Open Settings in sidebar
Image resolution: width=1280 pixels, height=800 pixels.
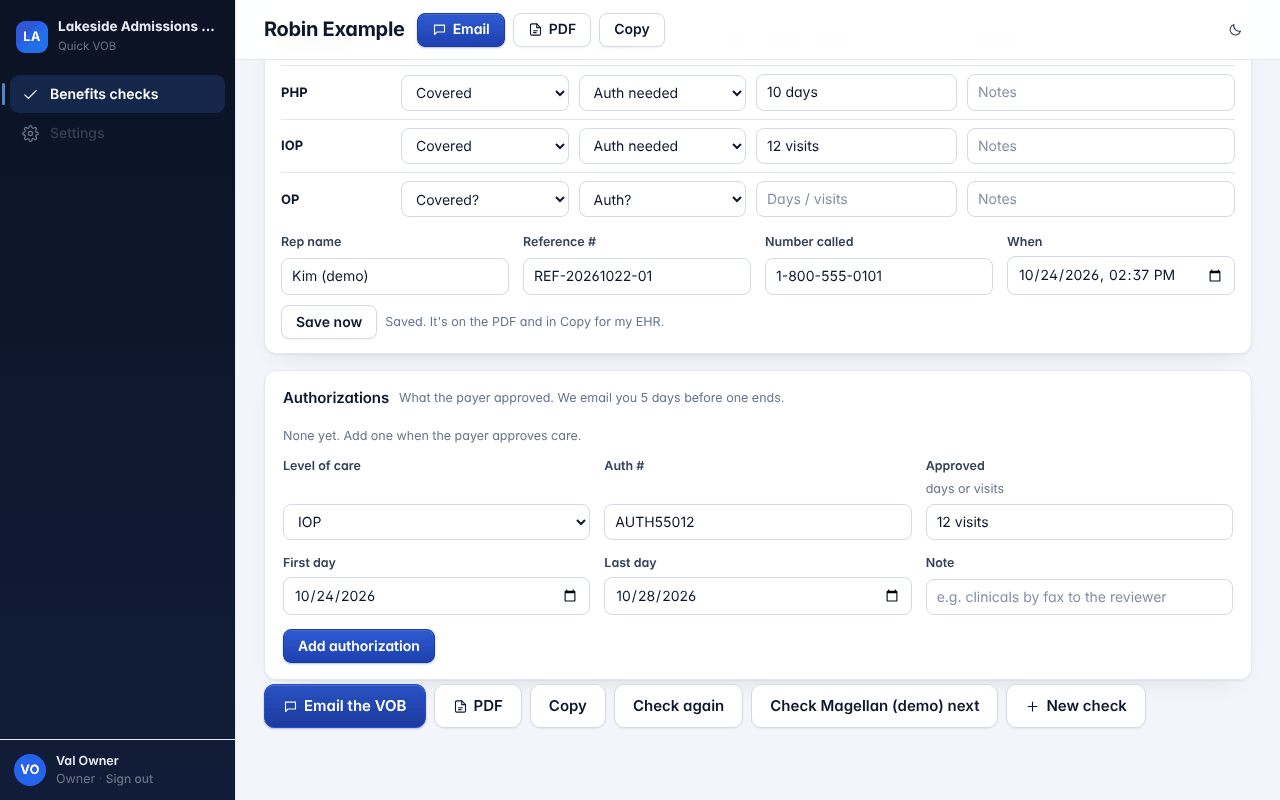click(117, 133)
